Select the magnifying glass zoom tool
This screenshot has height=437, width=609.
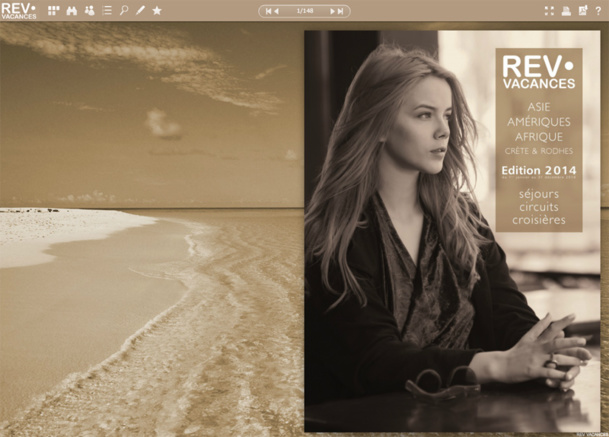coord(124,10)
